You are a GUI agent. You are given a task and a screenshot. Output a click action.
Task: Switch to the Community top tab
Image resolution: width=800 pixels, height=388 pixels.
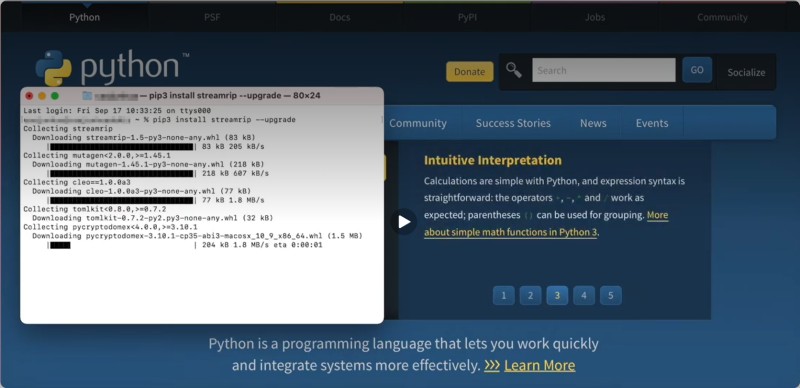point(722,17)
